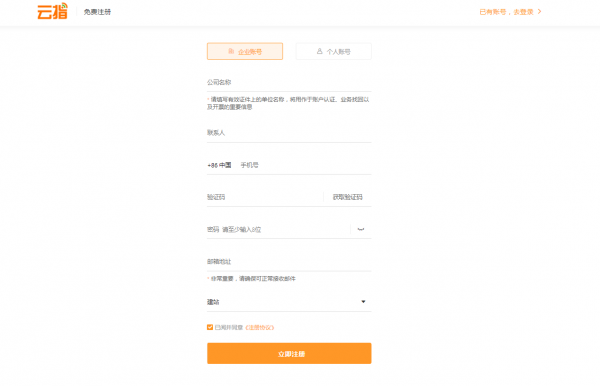Click the 邮箱地址 input field
This screenshot has height=386, width=600.
(x=289, y=262)
